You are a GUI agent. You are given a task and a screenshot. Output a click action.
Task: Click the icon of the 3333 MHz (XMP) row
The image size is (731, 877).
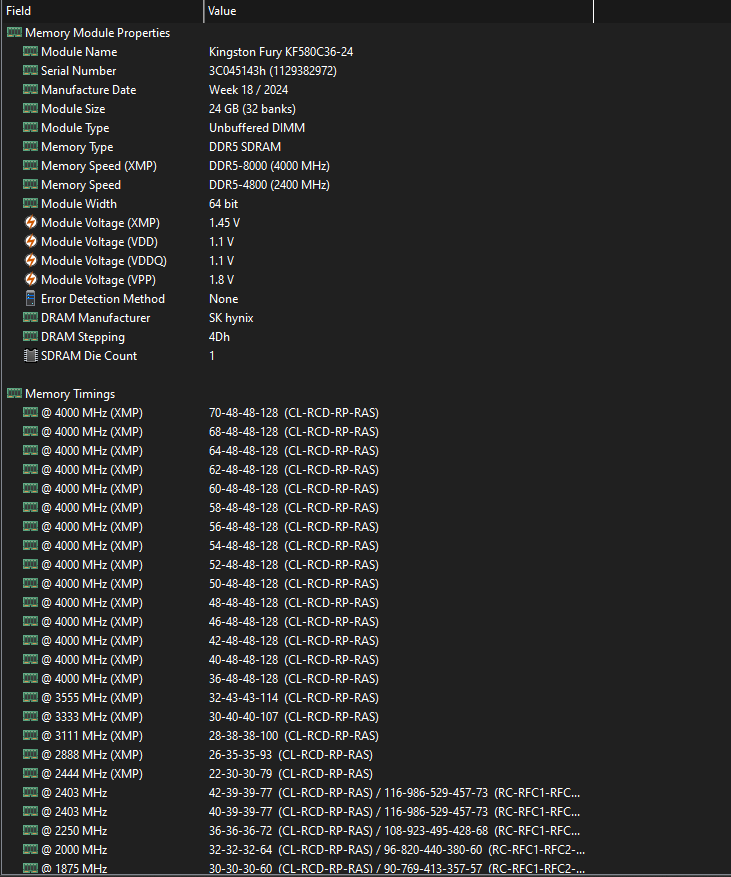pyautogui.click(x=30, y=716)
